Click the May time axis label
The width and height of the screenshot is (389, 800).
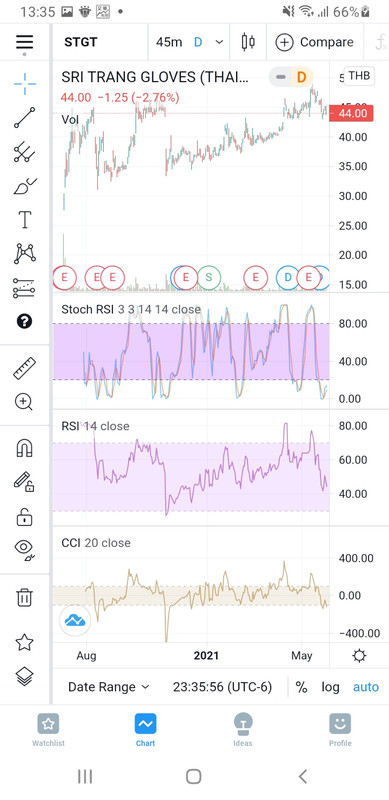[x=302, y=656]
